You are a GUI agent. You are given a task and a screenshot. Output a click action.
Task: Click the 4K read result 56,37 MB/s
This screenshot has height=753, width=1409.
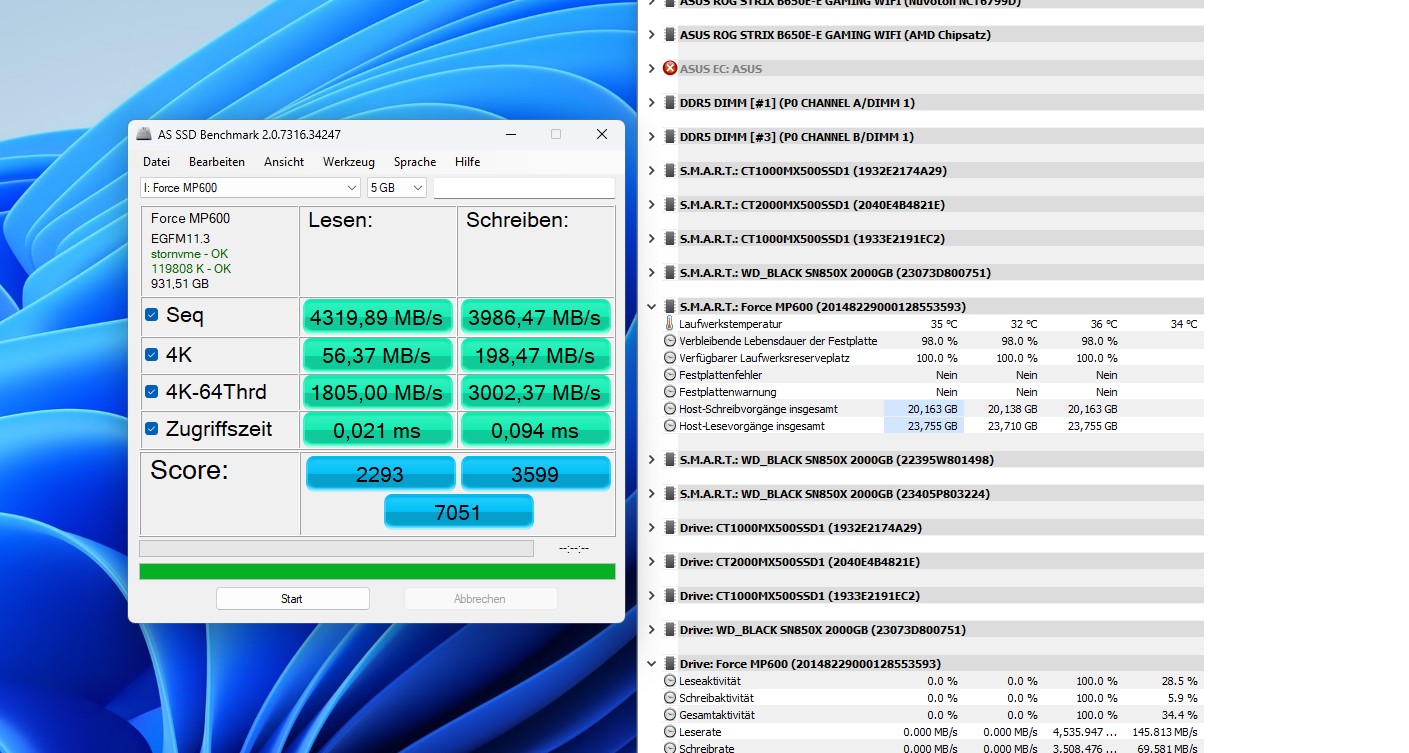click(x=377, y=355)
